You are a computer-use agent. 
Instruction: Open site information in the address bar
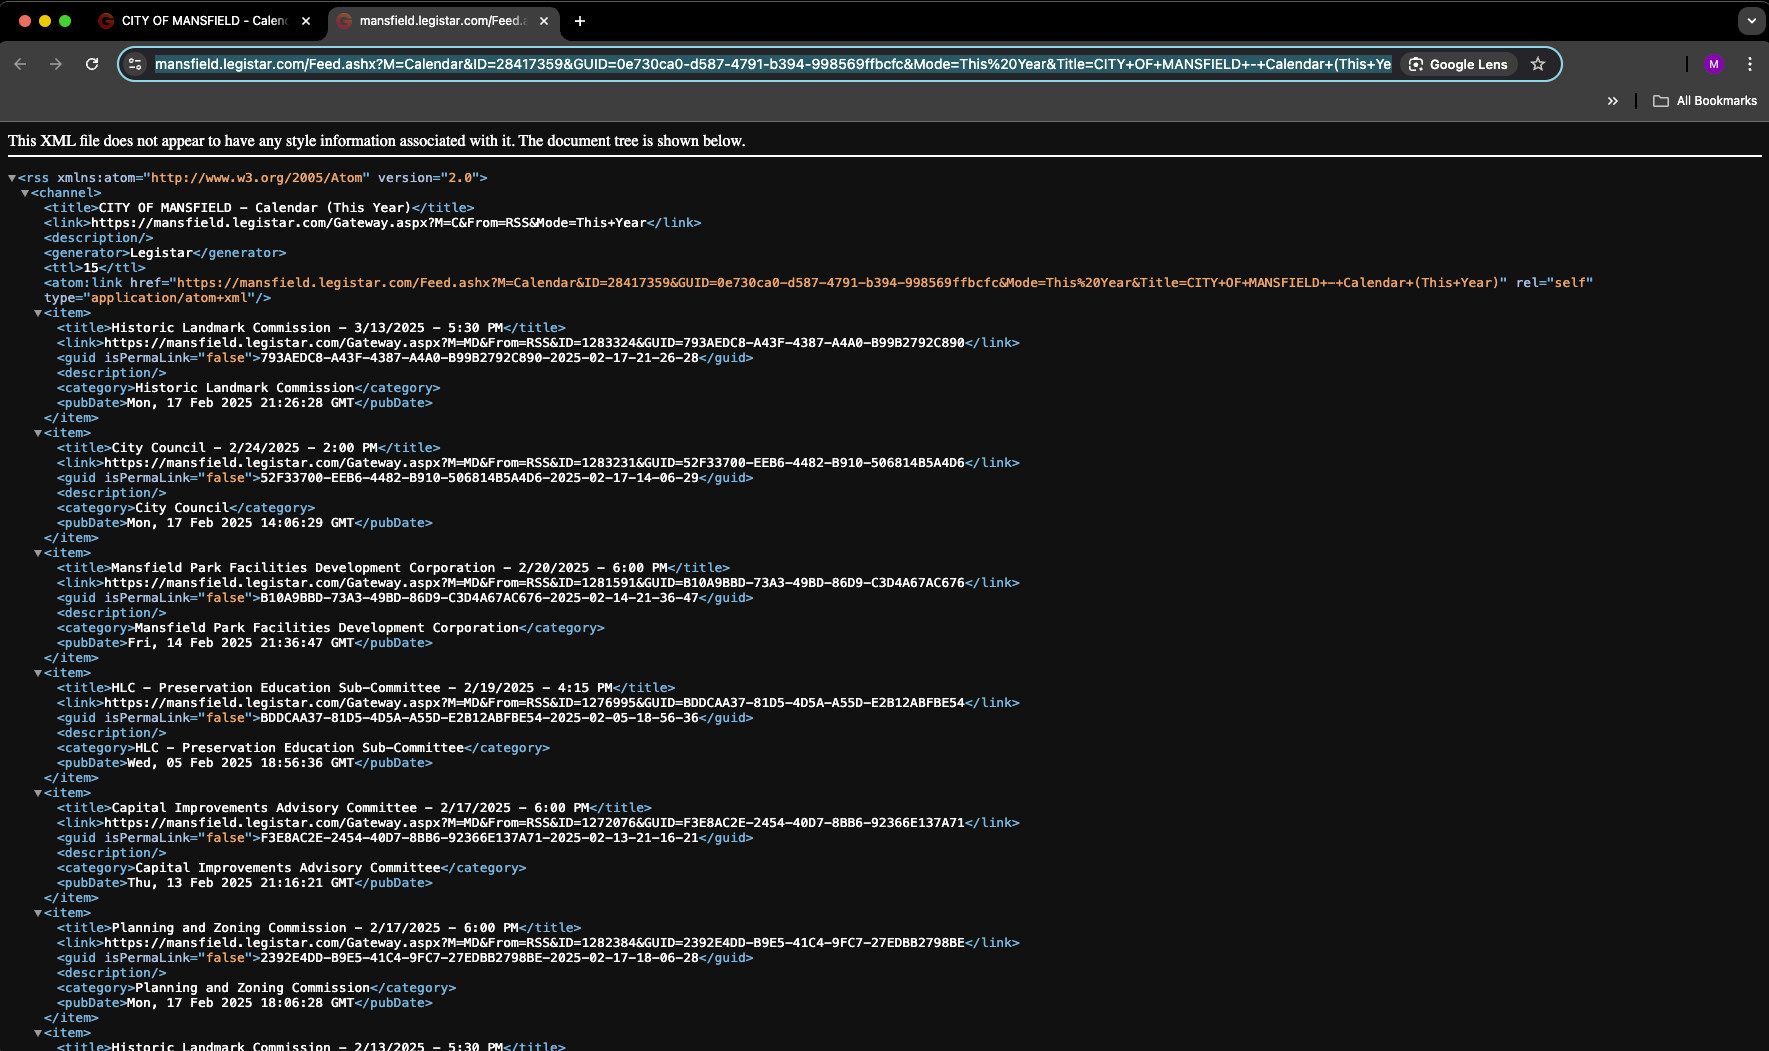(x=136, y=64)
